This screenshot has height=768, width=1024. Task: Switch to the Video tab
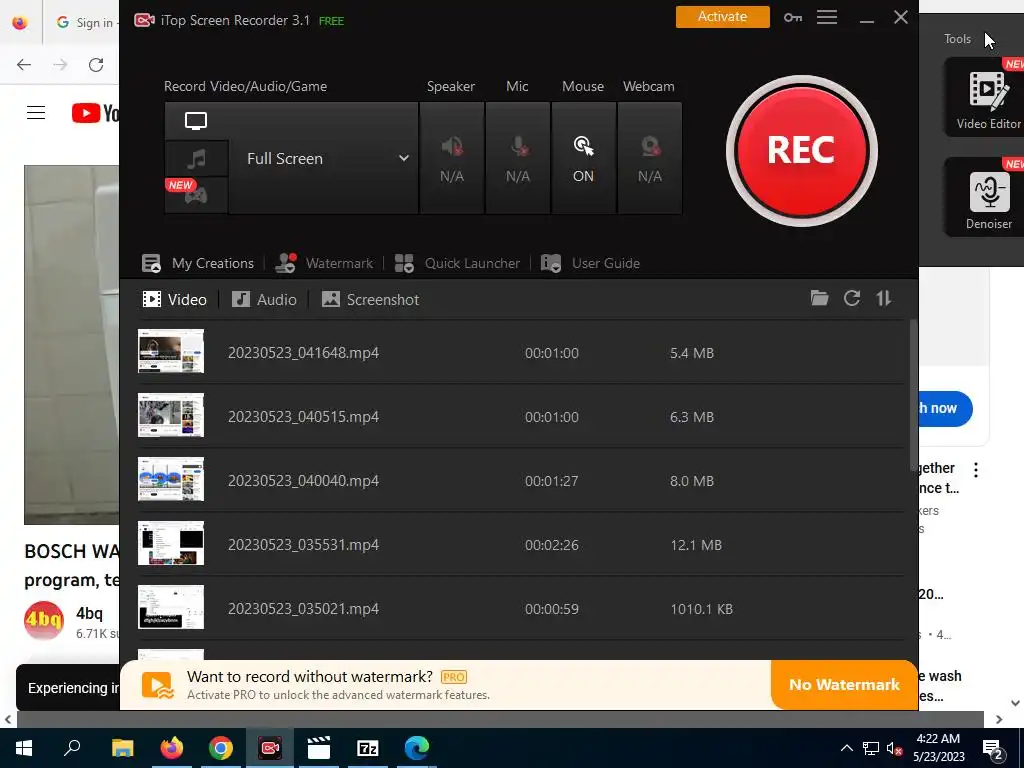pos(174,300)
